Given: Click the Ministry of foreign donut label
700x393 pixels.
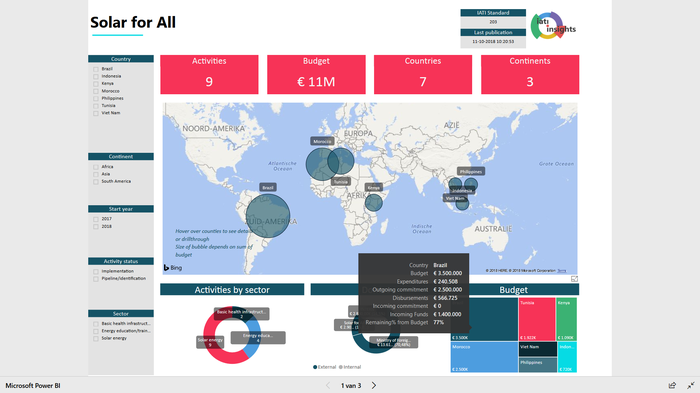Looking at the screenshot, I should tap(394, 343).
